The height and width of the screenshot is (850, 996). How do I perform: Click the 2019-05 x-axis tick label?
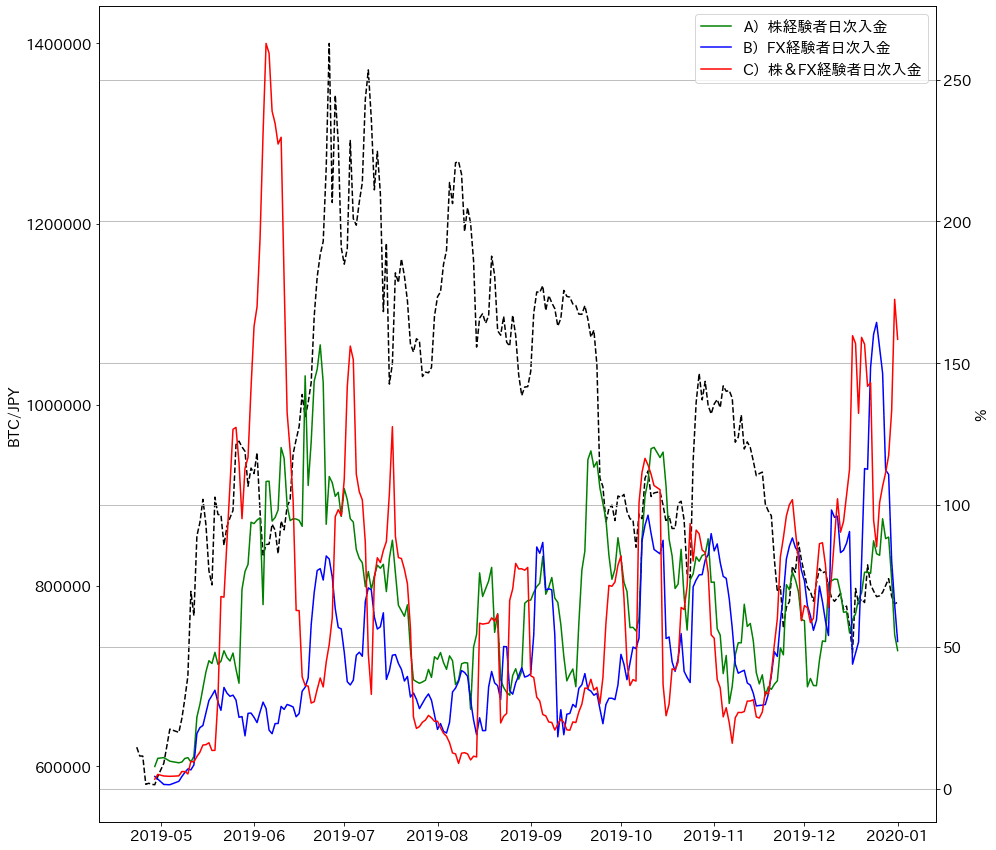[x=161, y=834]
